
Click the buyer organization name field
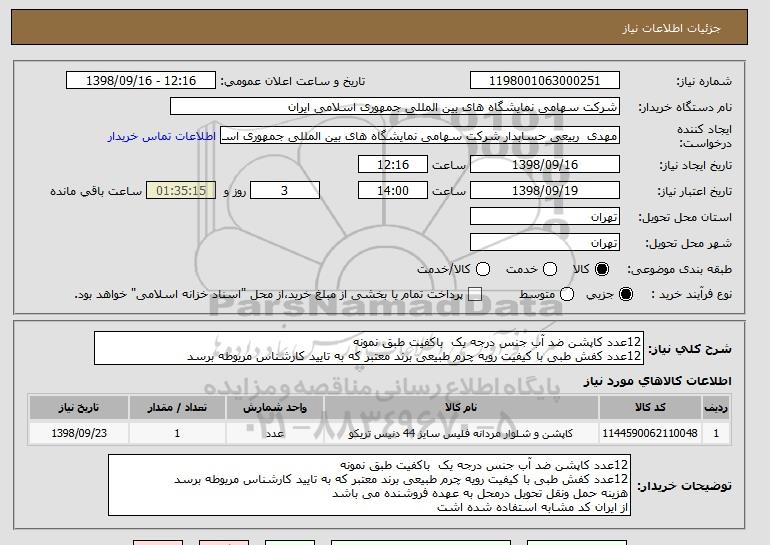(395, 107)
